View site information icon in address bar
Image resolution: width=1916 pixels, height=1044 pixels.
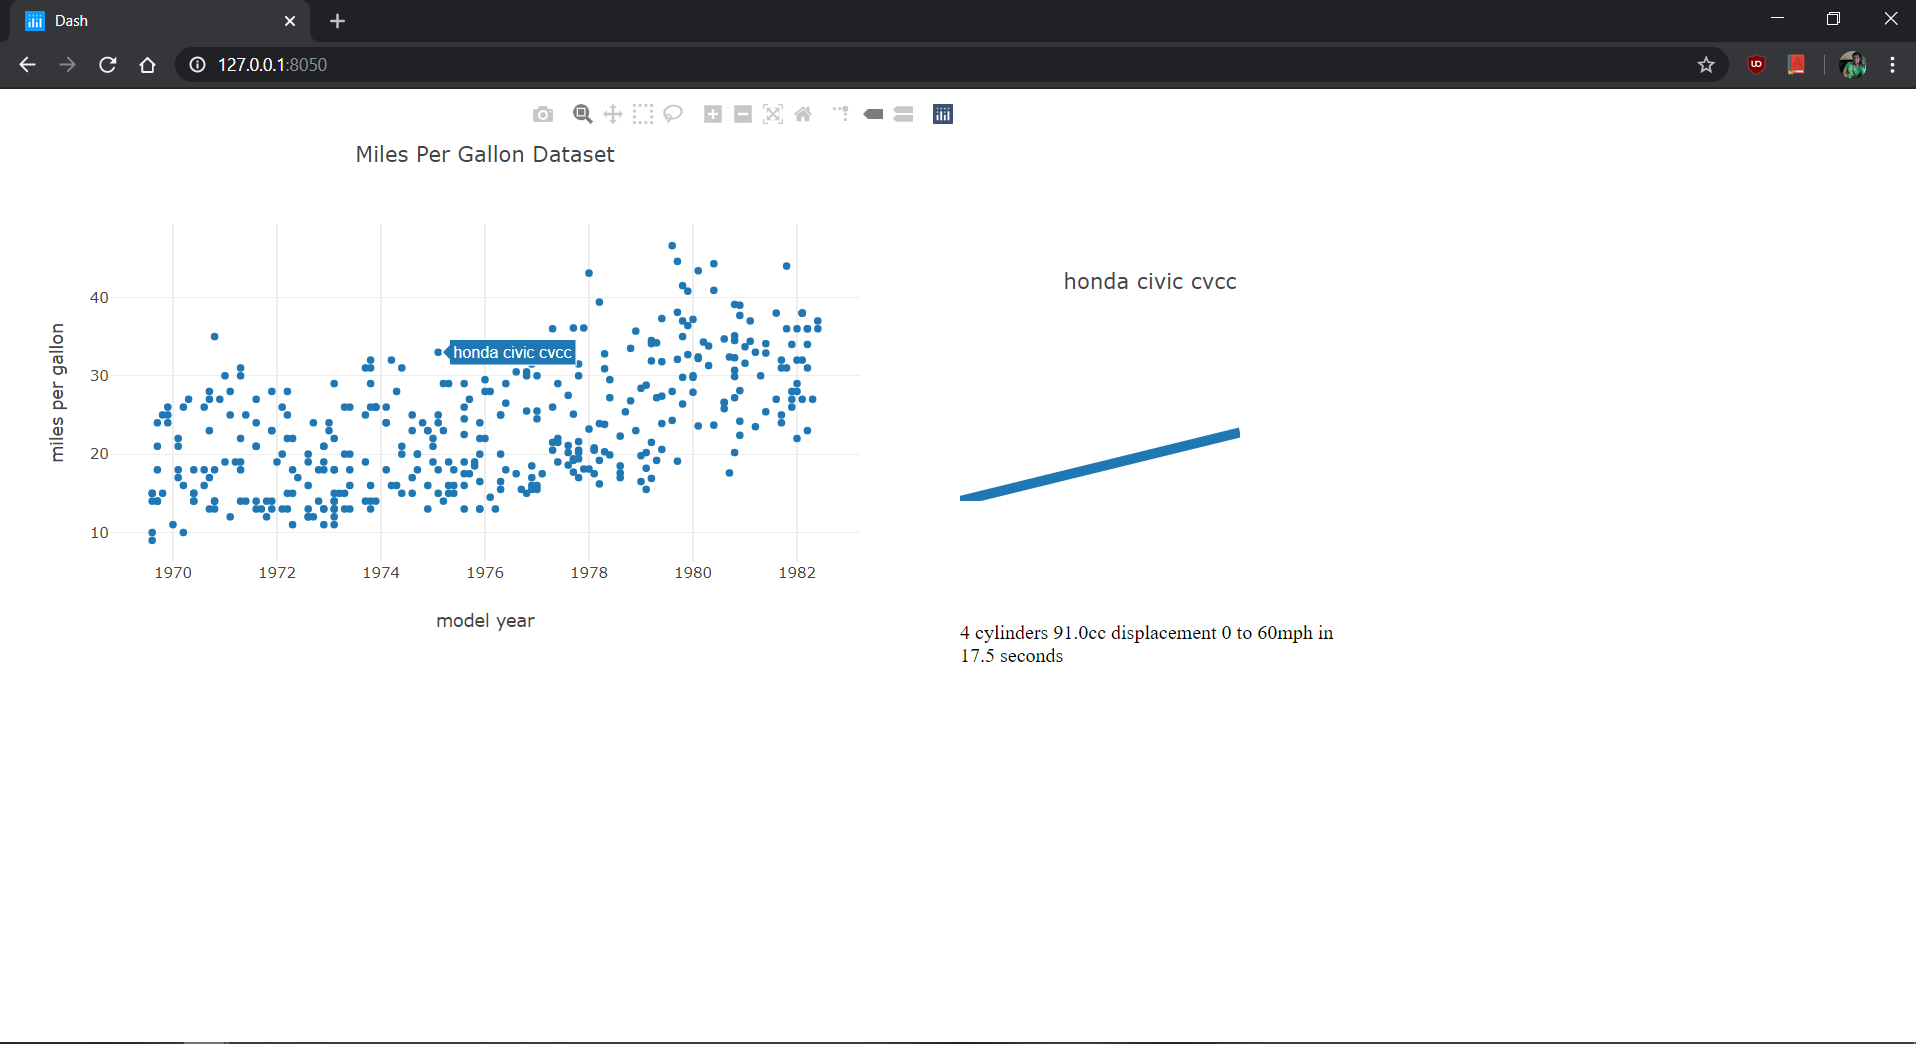[x=198, y=65]
